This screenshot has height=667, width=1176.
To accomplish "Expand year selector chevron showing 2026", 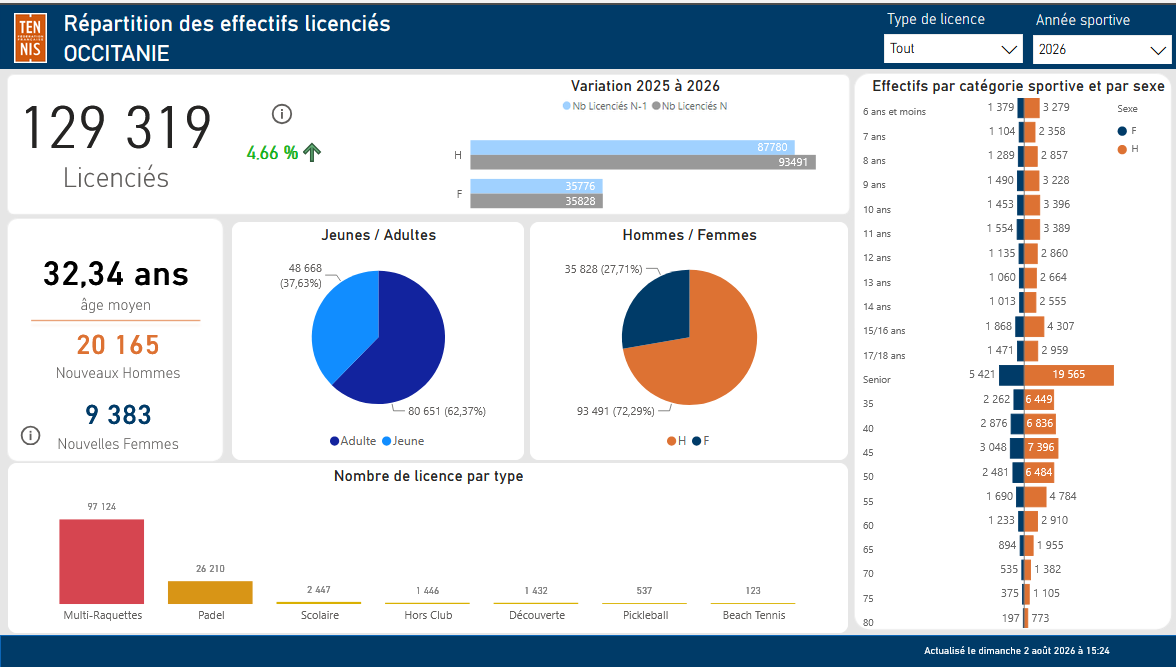I will (x=1158, y=50).
